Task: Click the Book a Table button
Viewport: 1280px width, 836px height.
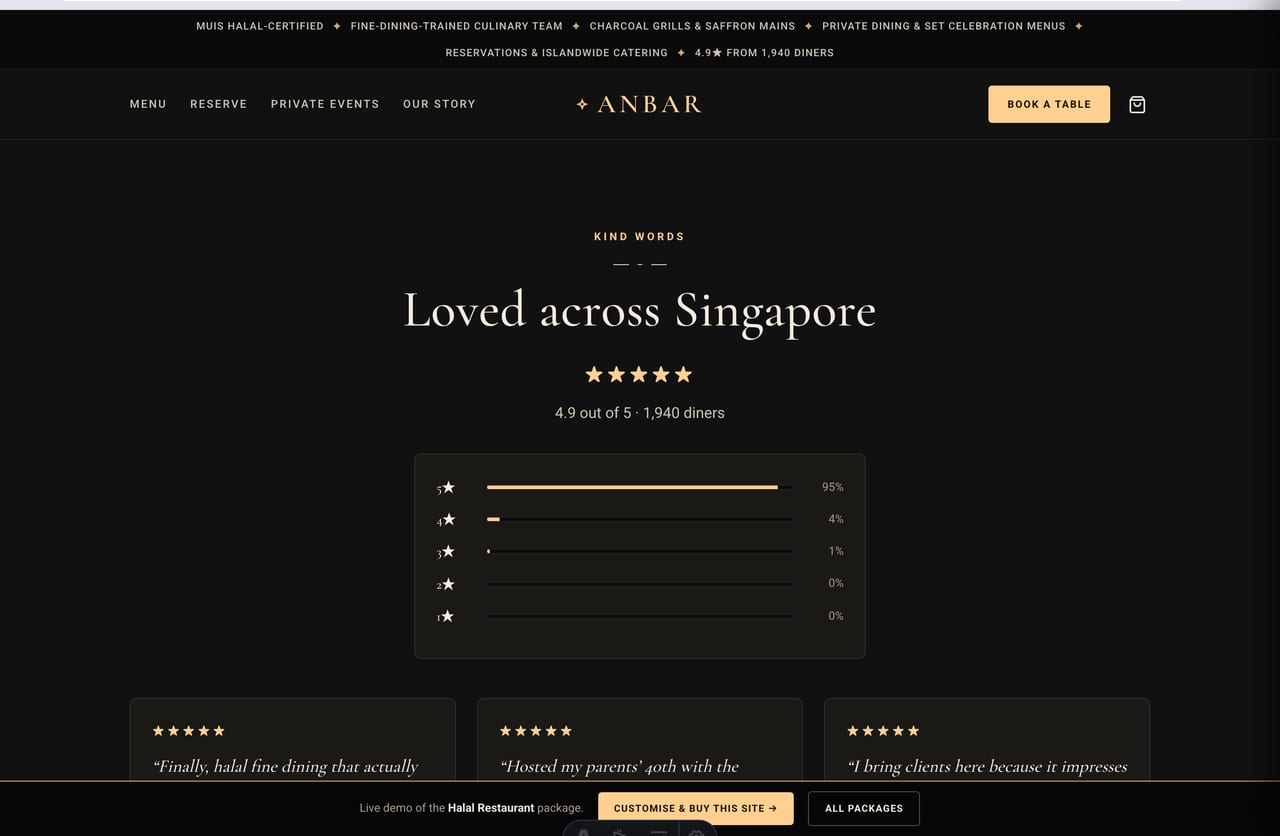Action: click(1049, 104)
